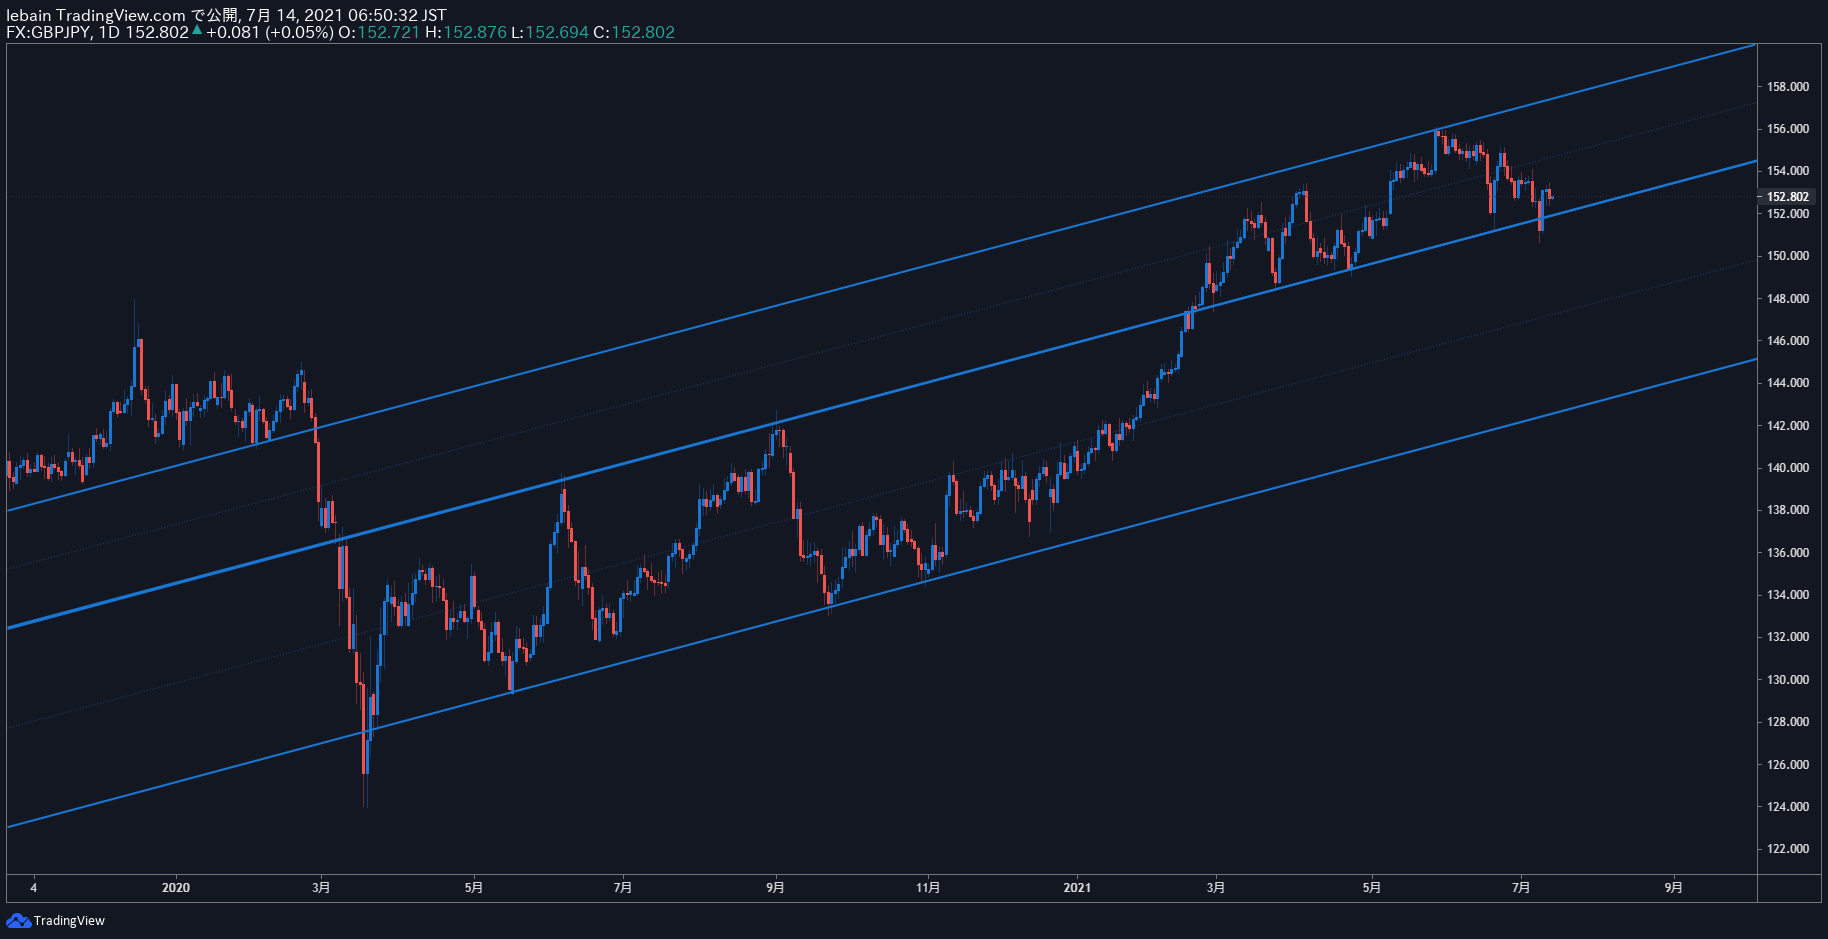This screenshot has height=939, width=1828.
Task: Click the 3月 label after 2021
Action: (1216, 888)
